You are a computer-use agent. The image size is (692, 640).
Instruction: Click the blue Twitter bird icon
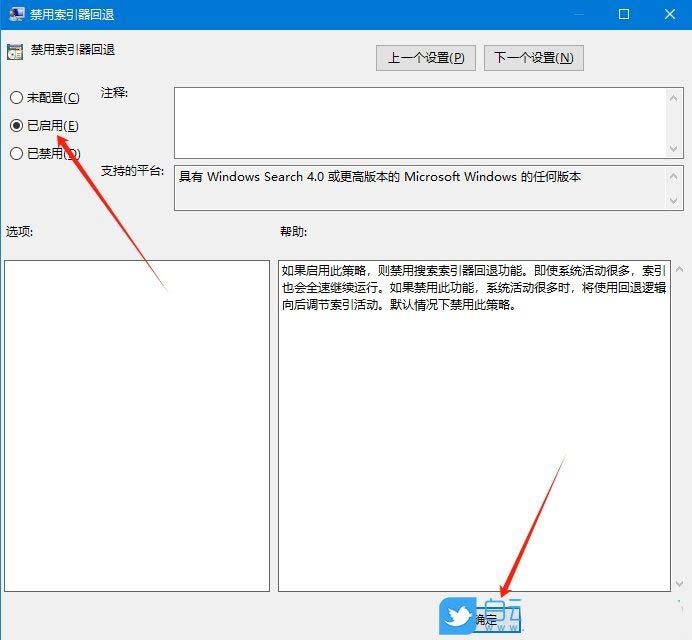coord(457,614)
